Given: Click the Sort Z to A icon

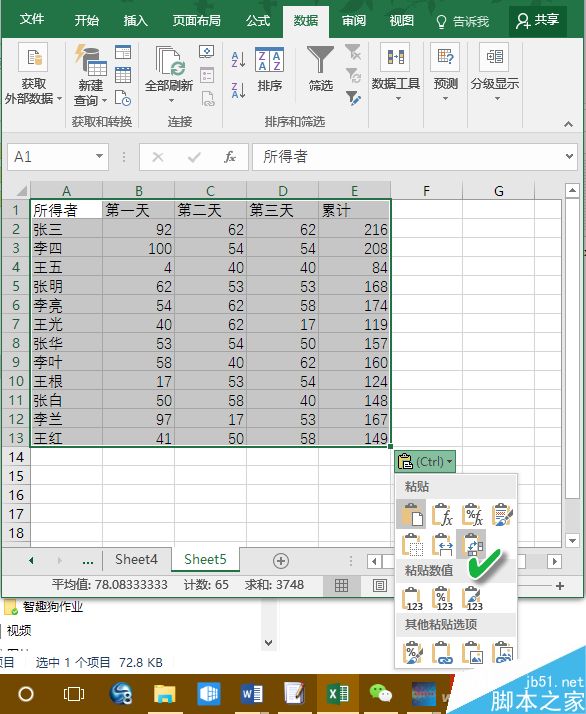Looking at the screenshot, I should [x=238, y=90].
